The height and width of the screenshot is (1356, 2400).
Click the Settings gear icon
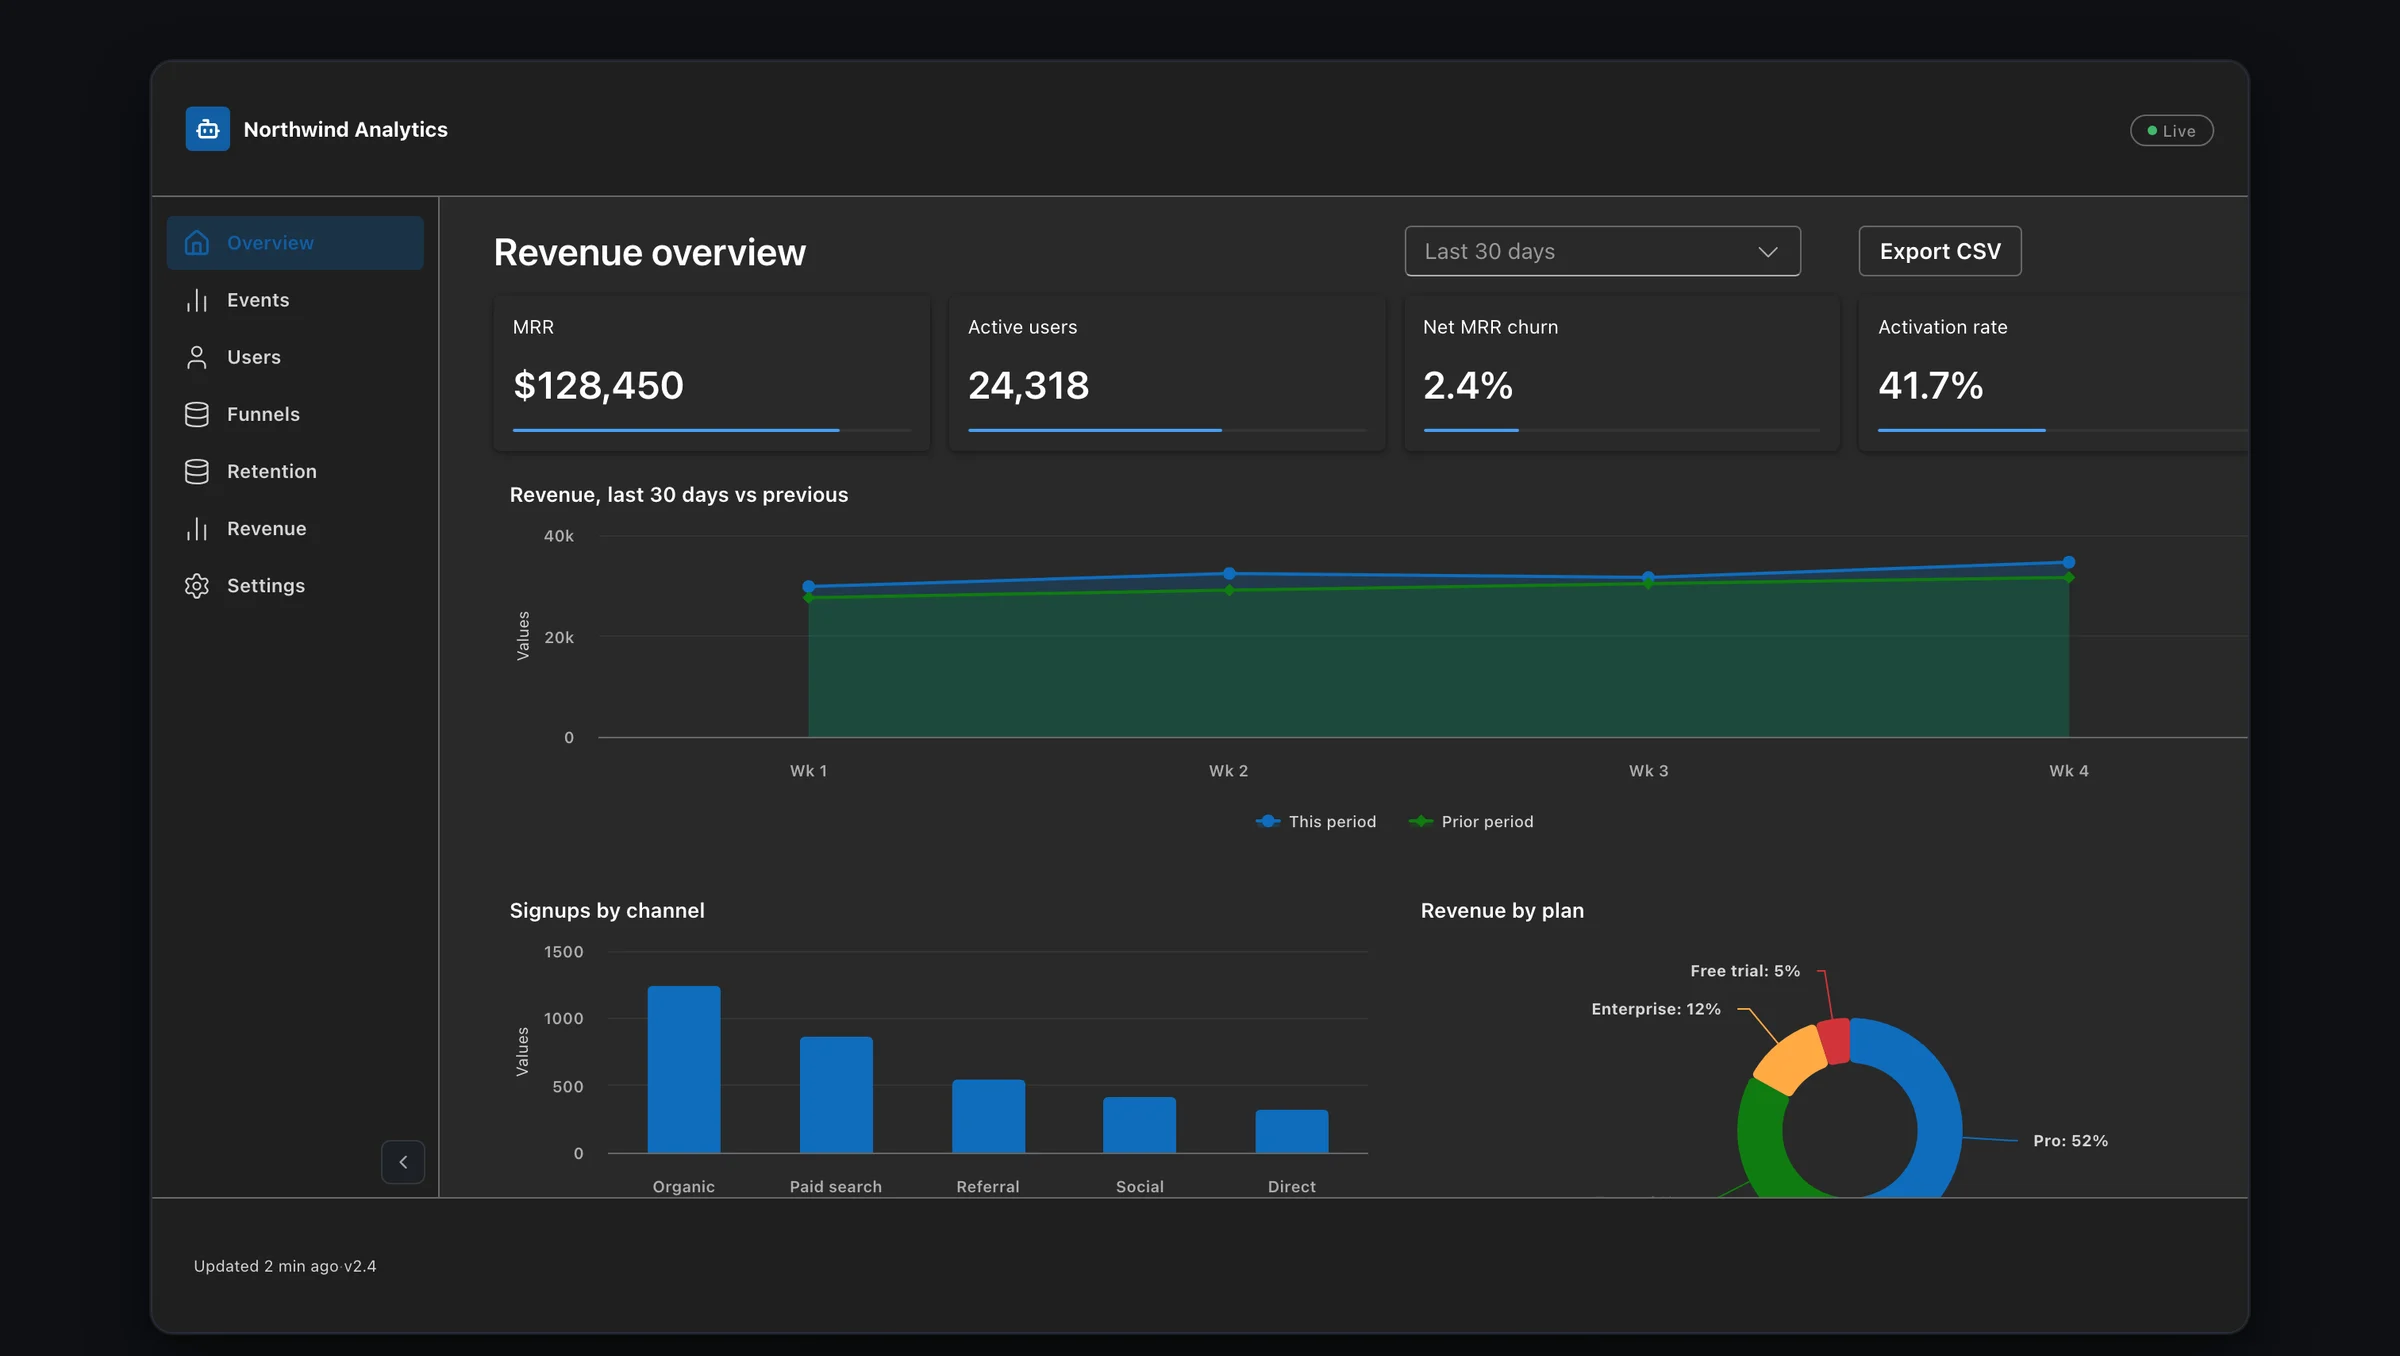click(x=197, y=586)
